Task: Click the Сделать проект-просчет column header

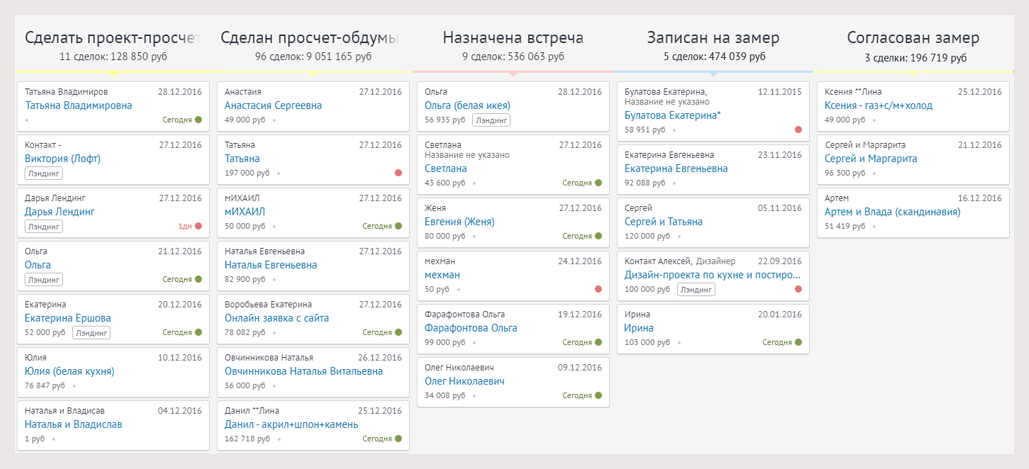Action: point(112,38)
